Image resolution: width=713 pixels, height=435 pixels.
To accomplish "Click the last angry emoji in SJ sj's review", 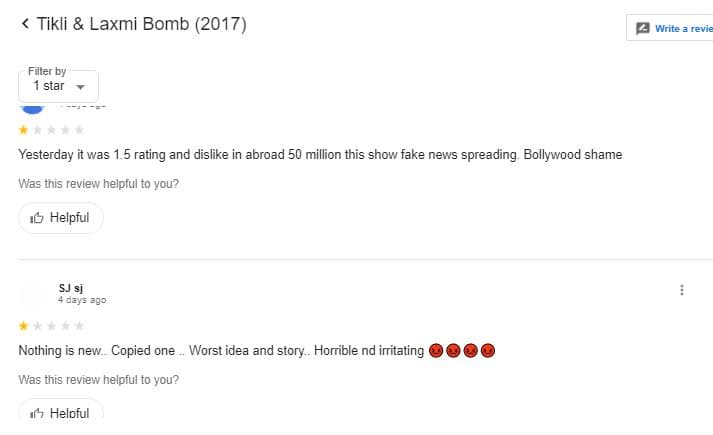I will click(488, 350).
